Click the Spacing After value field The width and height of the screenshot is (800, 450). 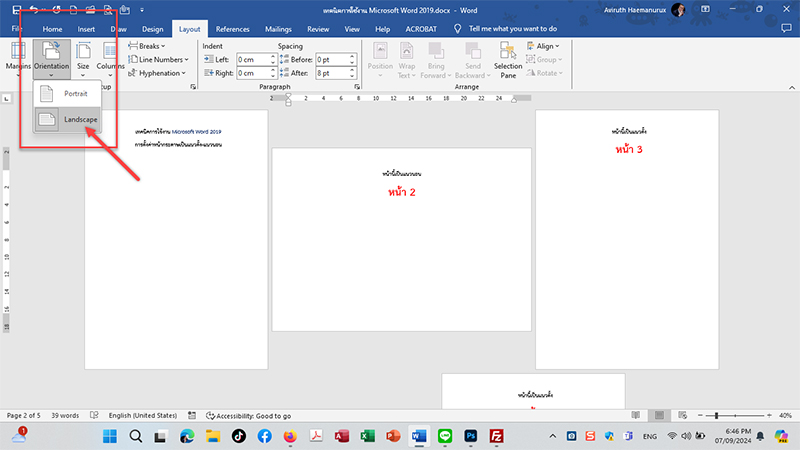pyautogui.click(x=330, y=74)
